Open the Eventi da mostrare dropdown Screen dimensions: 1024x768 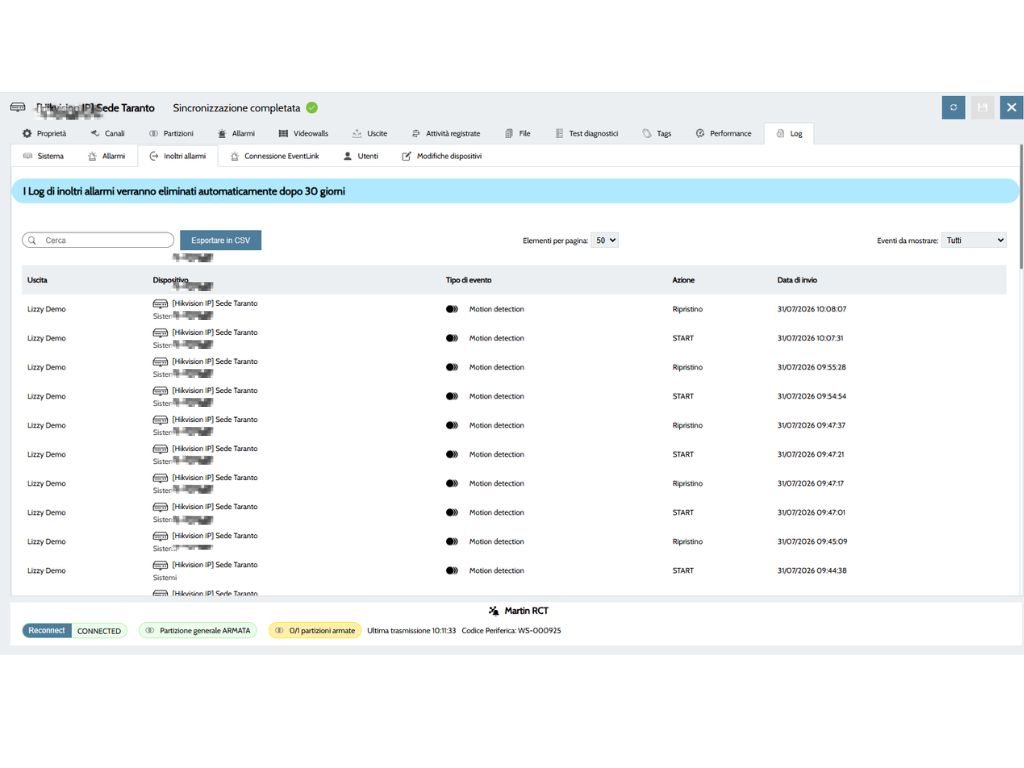pyautogui.click(x=973, y=240)
